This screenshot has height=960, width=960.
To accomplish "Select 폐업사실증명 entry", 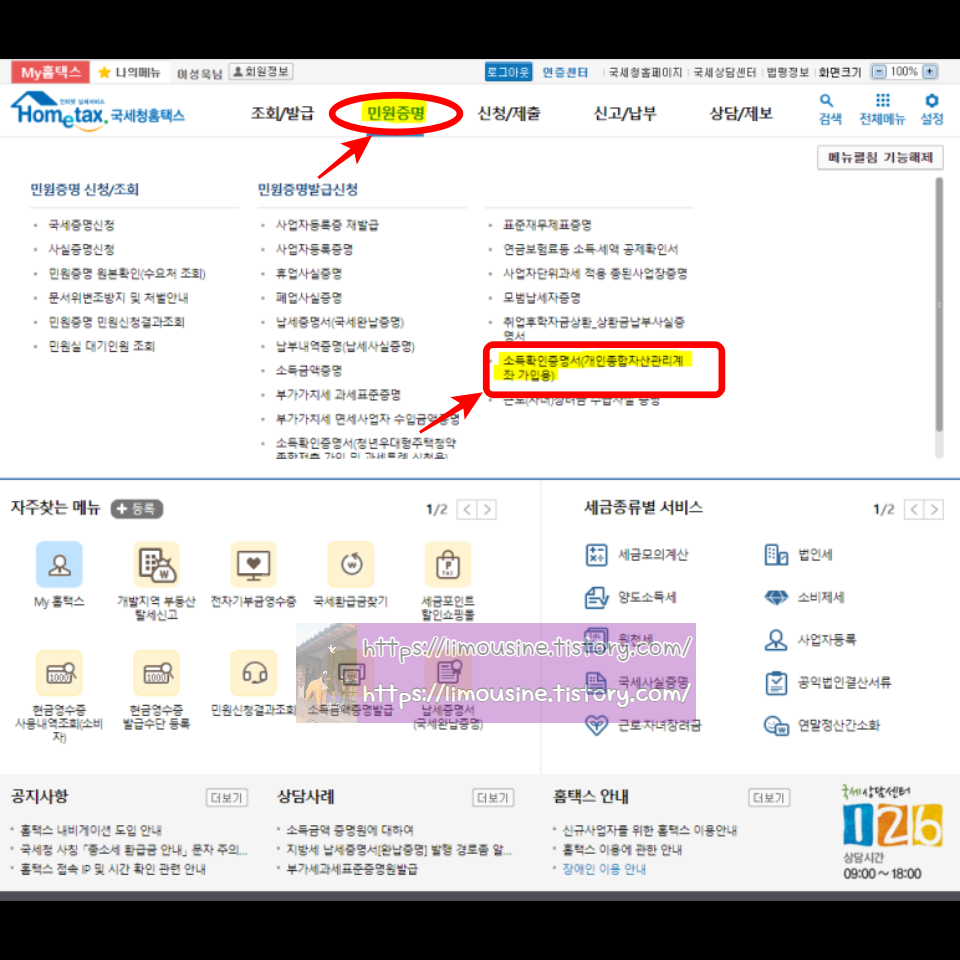I will [x=309, y=298].
